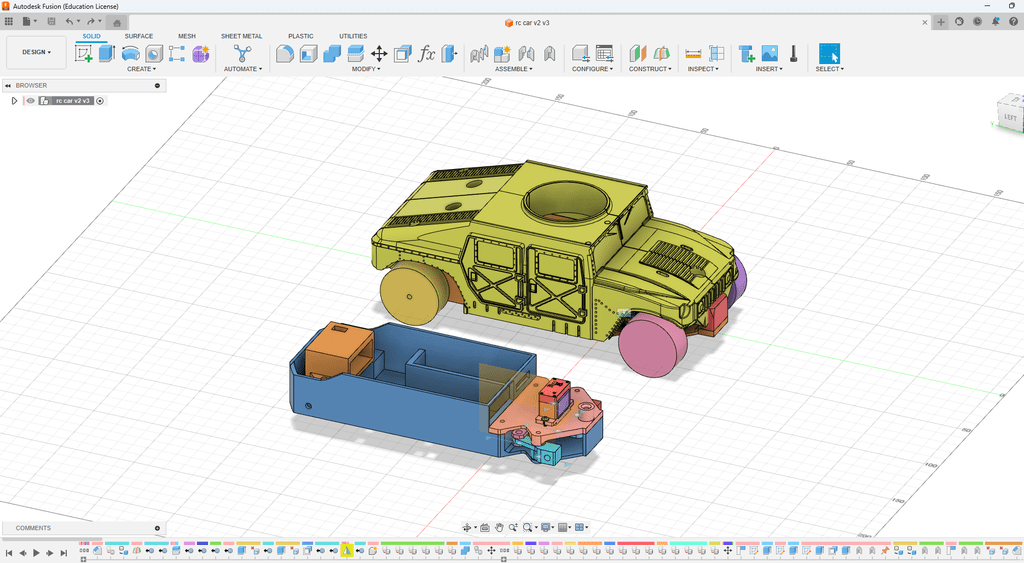Close the rc car v2 v3 document tab
Screen dimensions: 1024x563
(x=925, y=22)
